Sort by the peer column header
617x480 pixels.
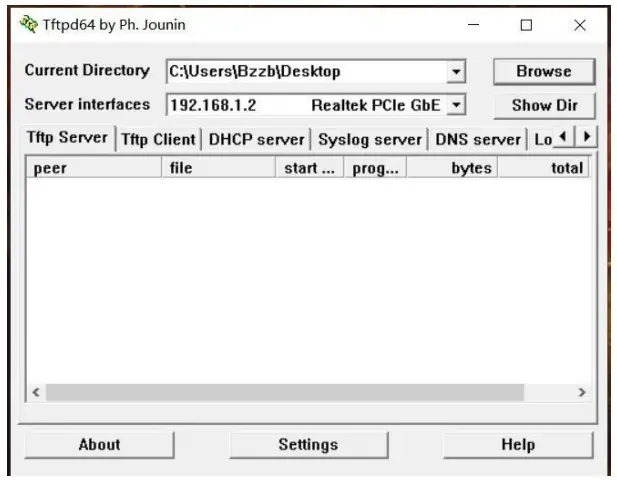94,168
